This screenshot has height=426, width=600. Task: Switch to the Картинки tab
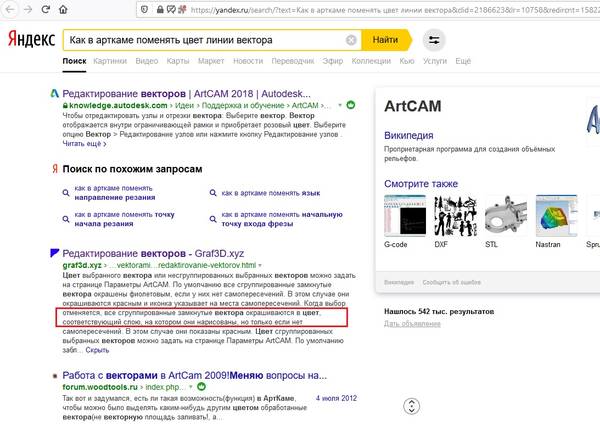click(110, 61)
